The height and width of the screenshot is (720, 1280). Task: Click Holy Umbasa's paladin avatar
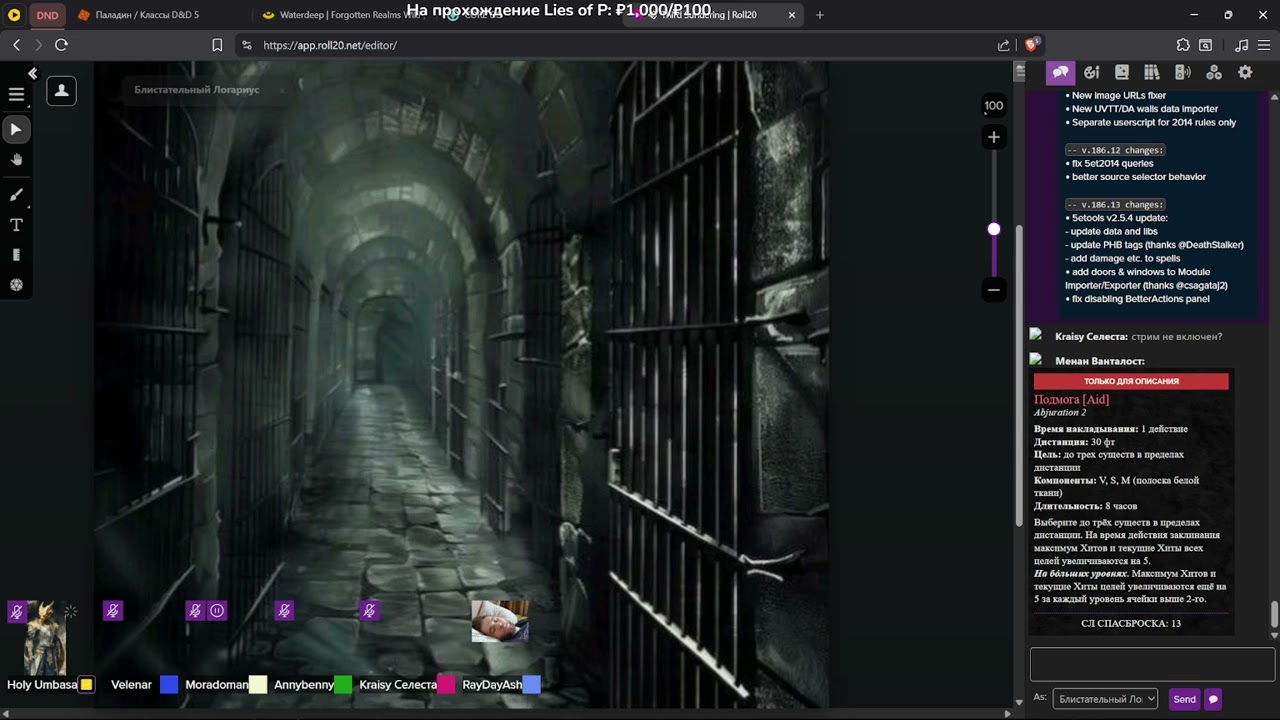pyautogui.click(x=46, y=637)
